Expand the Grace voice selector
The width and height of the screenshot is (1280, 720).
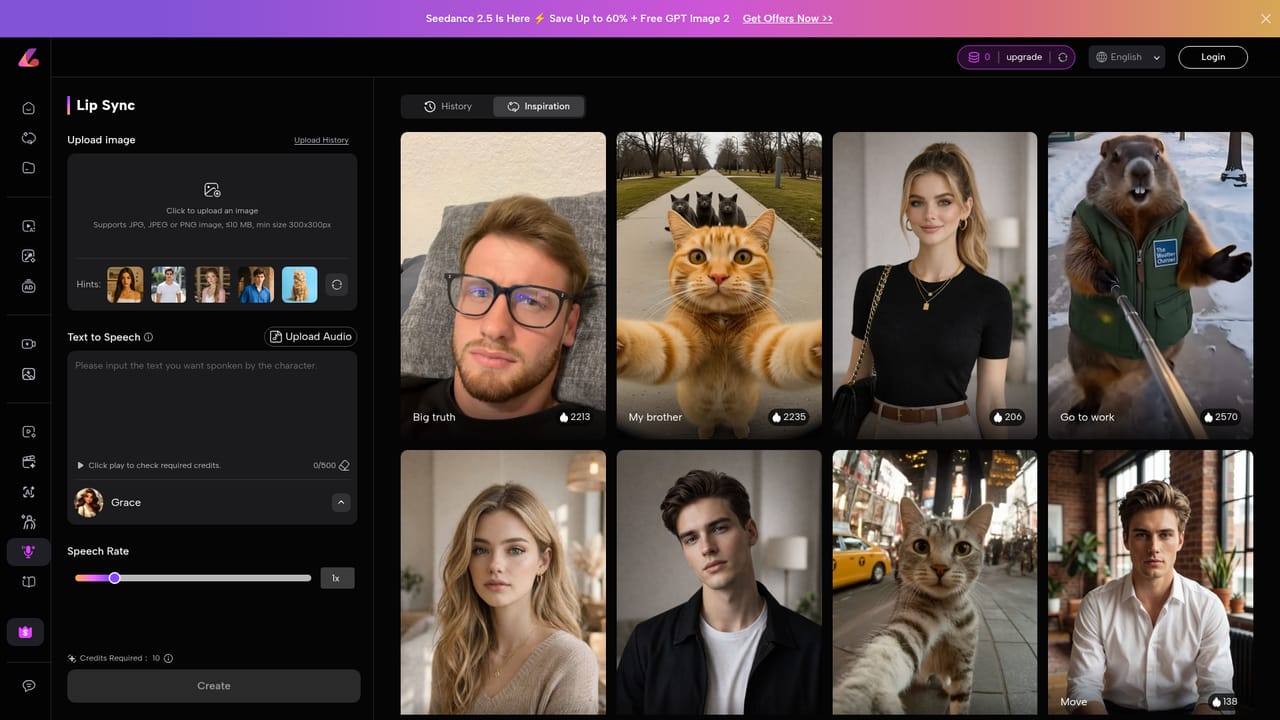click(341, 502)
